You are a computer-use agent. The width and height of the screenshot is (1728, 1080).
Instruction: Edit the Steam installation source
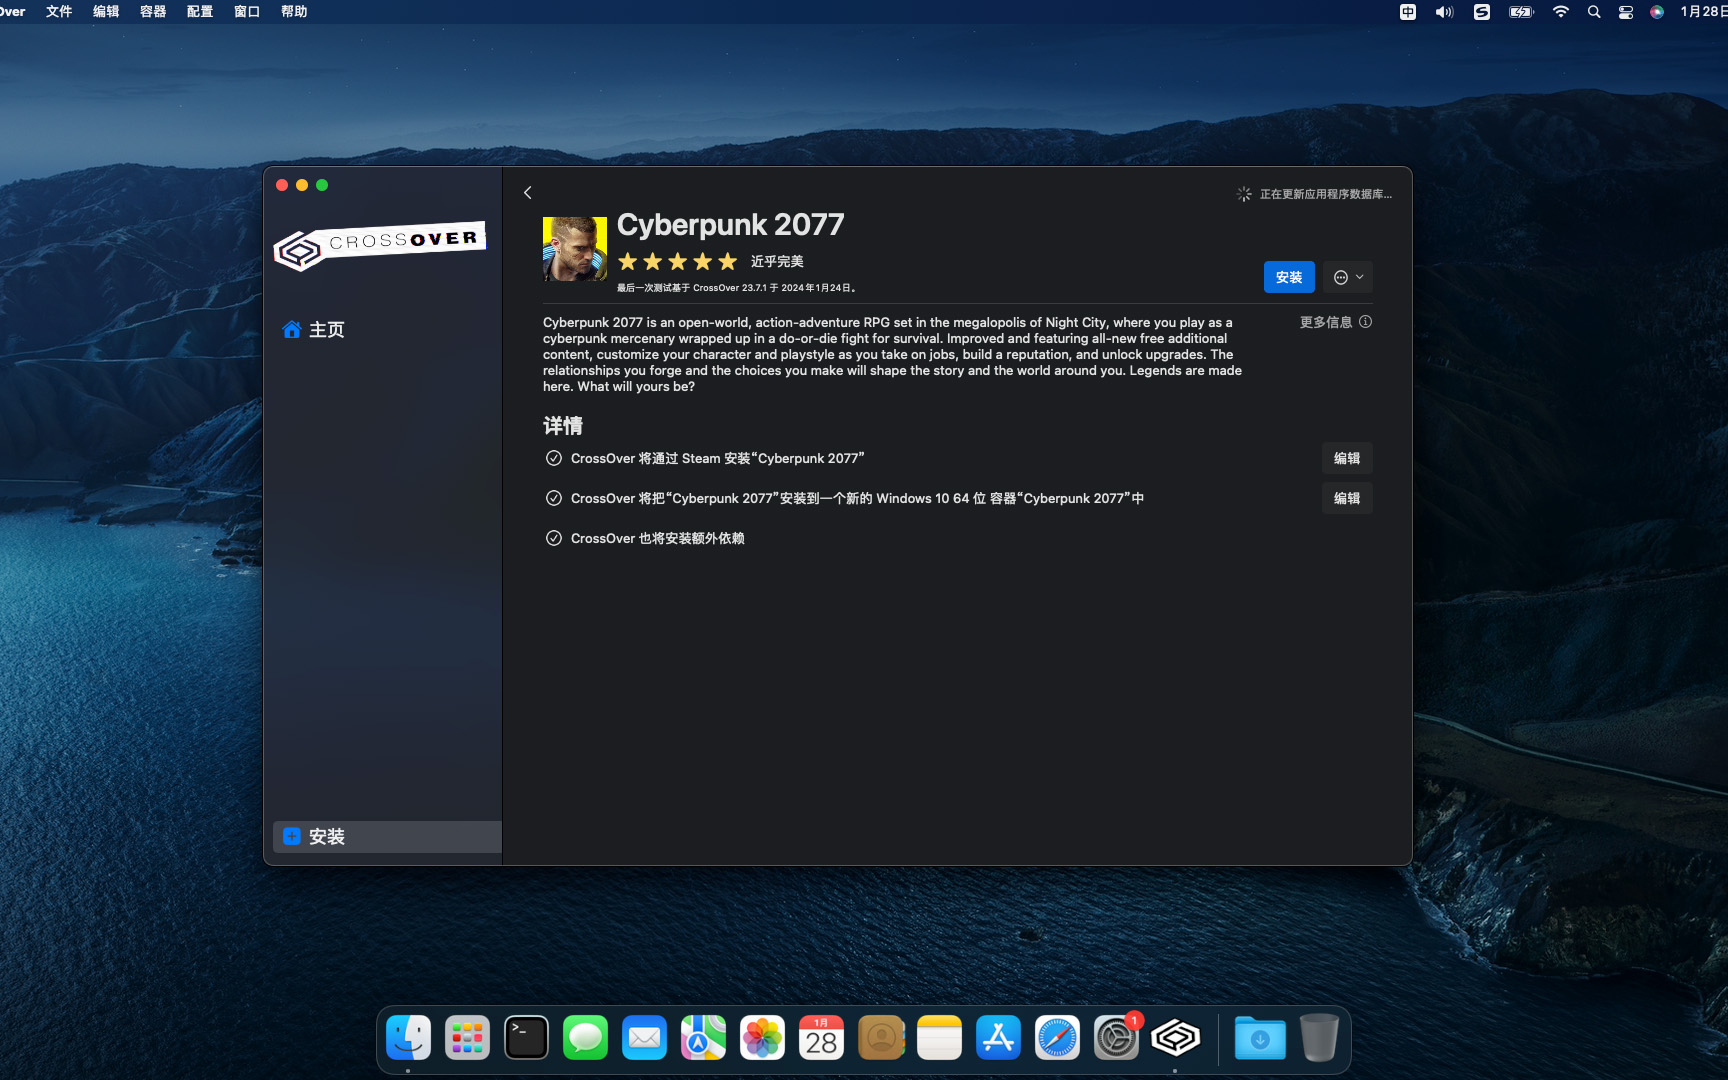(x=1346, y=458)
